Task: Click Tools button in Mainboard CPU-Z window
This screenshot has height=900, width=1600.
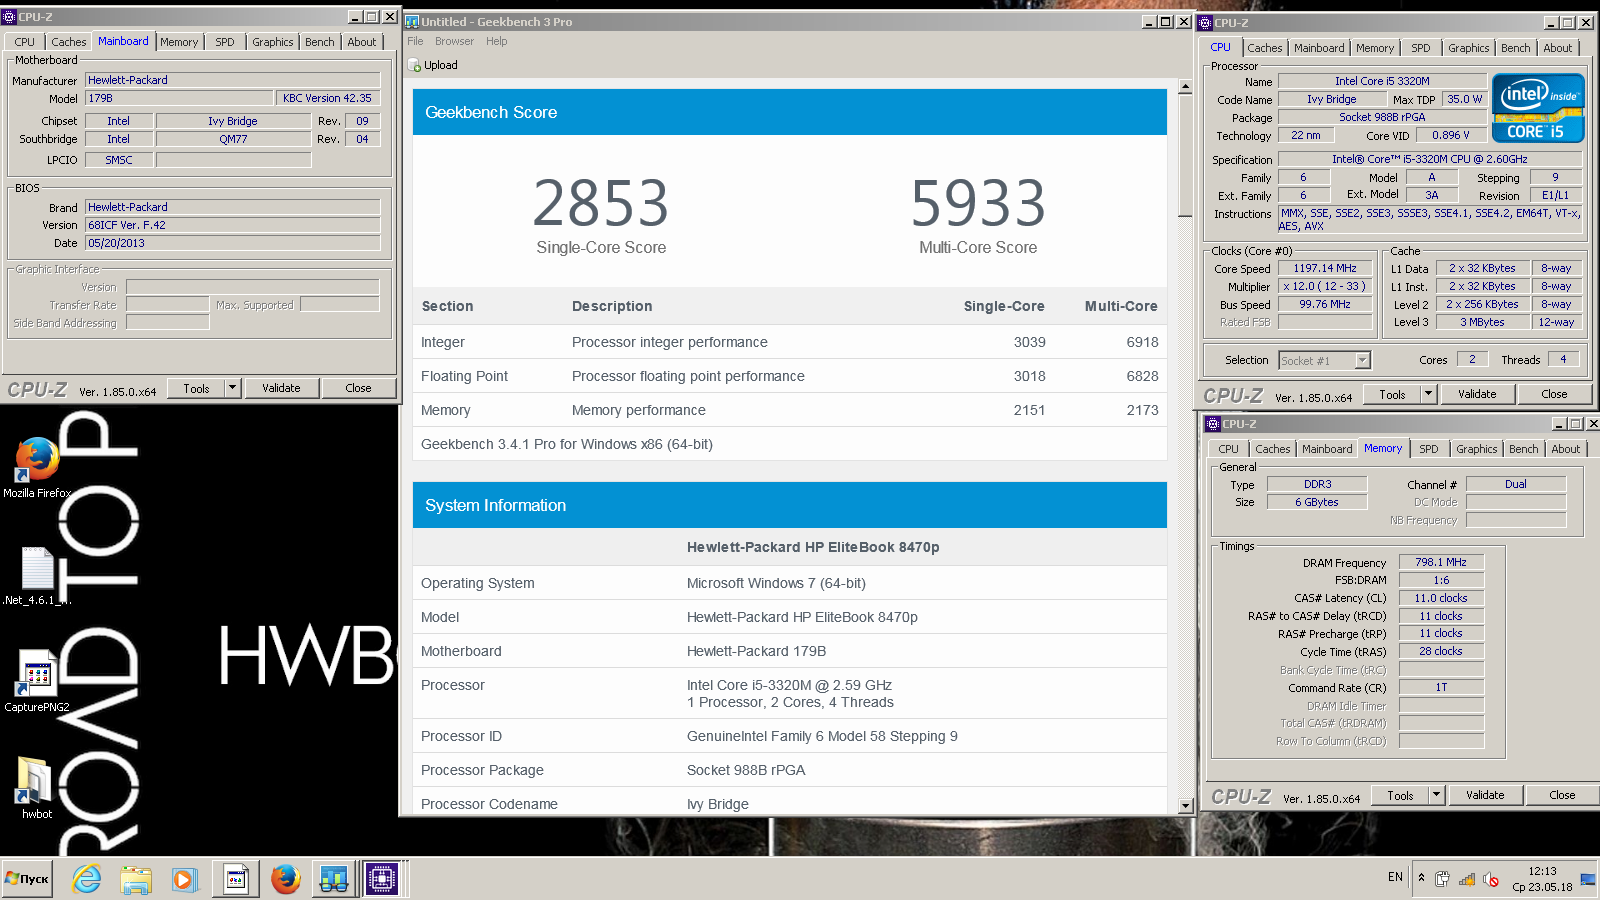Action: [x=196, y=388]
